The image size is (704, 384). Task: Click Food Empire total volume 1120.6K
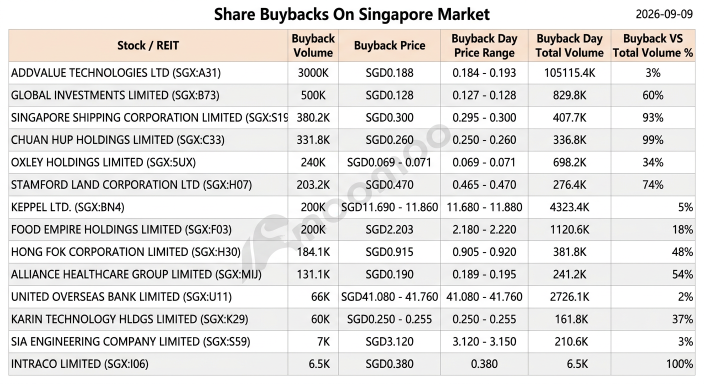pyautogui.click(x=569, y=230)
